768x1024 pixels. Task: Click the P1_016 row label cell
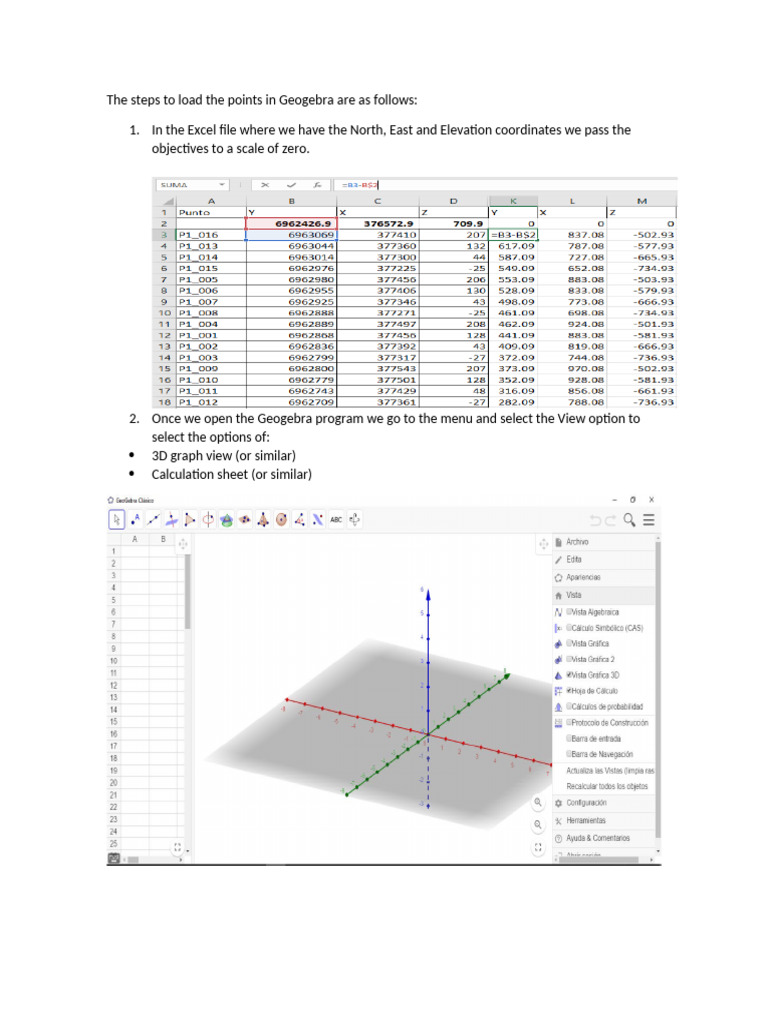point(211,234)
